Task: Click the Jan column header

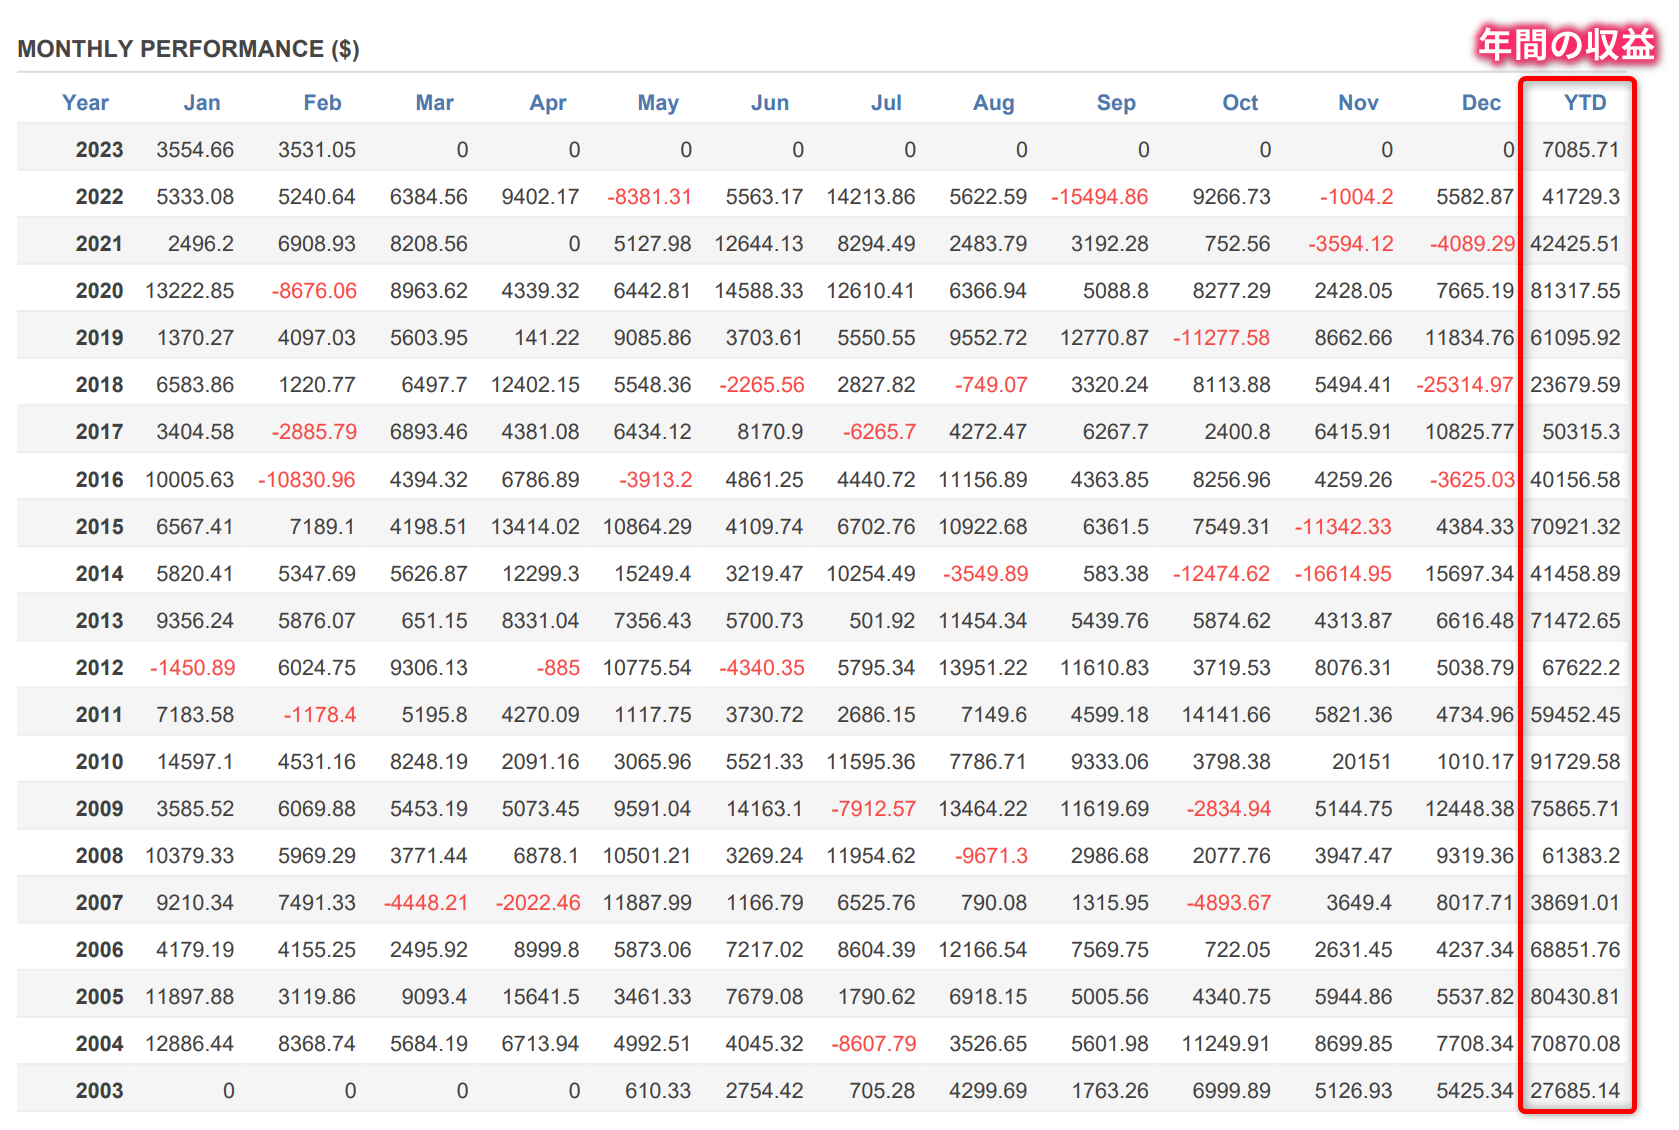Action: 202,102
